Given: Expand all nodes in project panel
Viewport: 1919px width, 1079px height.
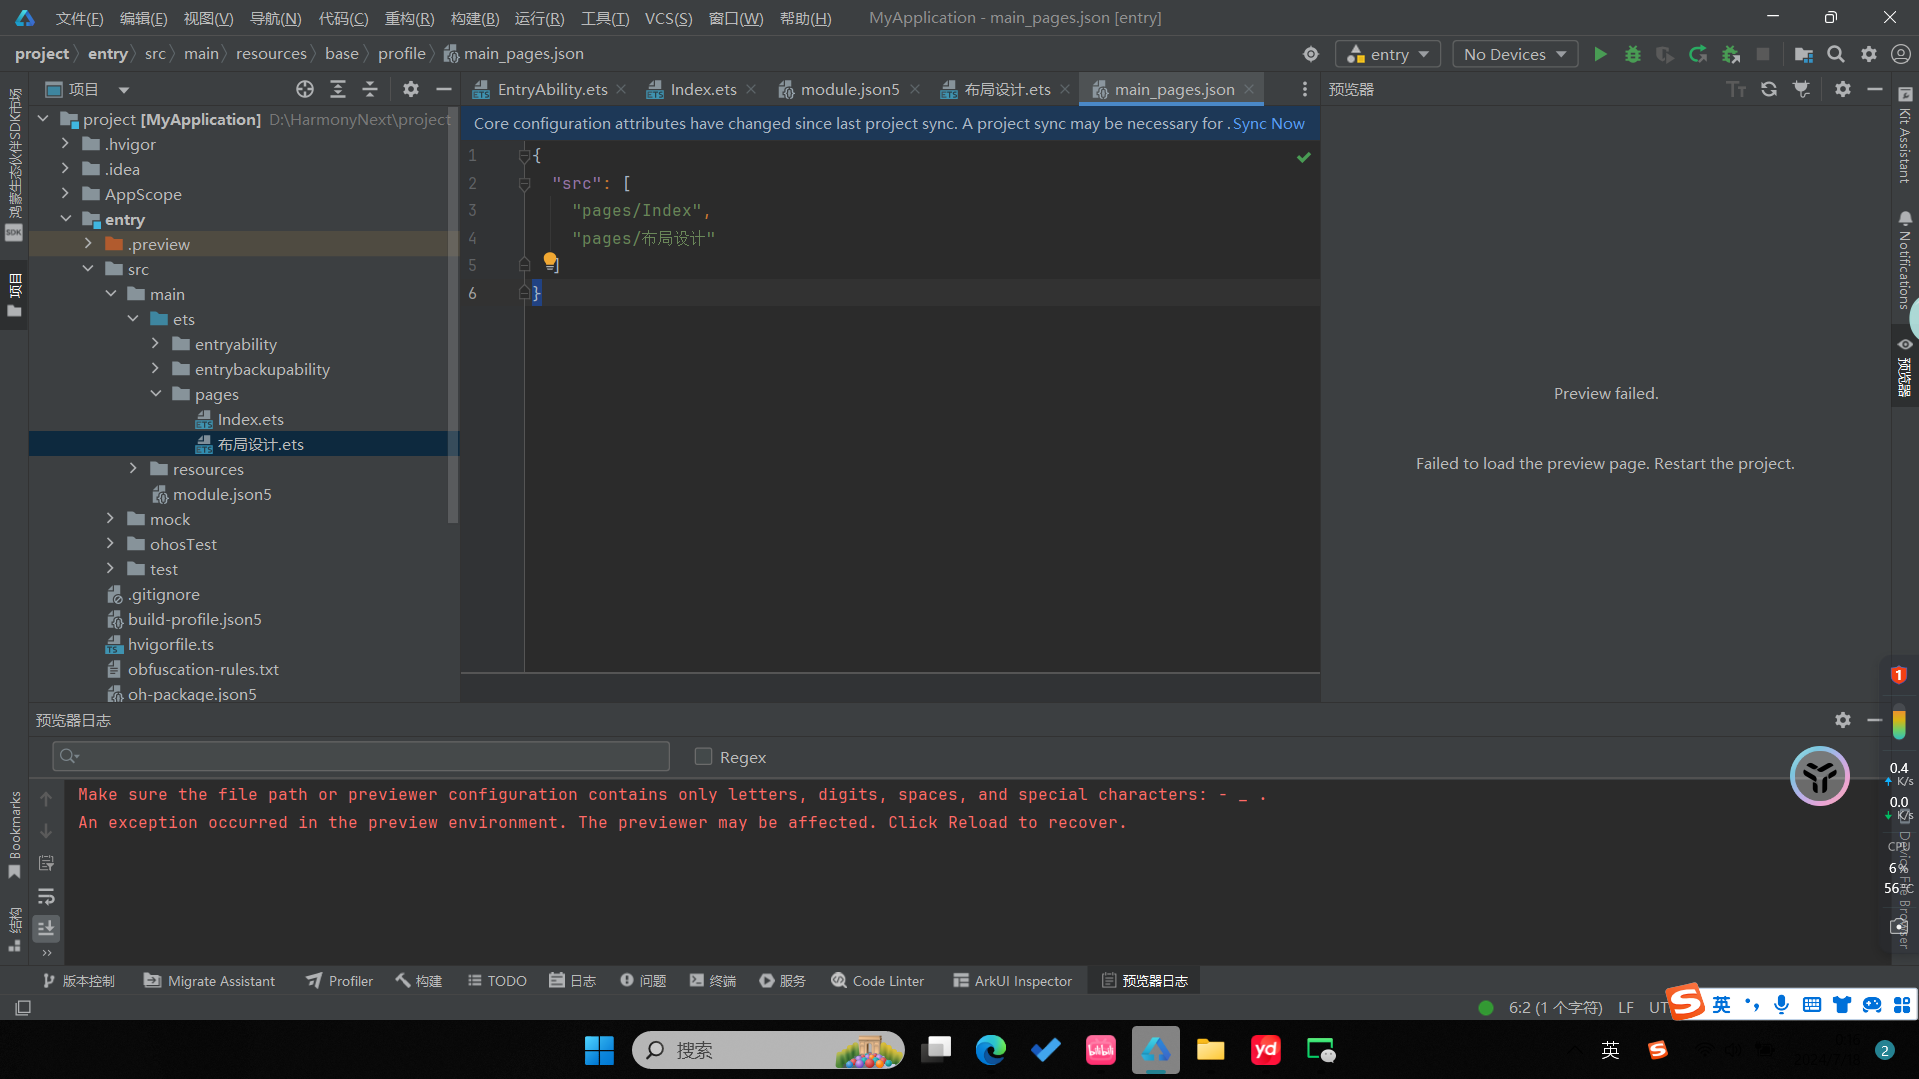Looking at the screenshot, I should 338,89.
